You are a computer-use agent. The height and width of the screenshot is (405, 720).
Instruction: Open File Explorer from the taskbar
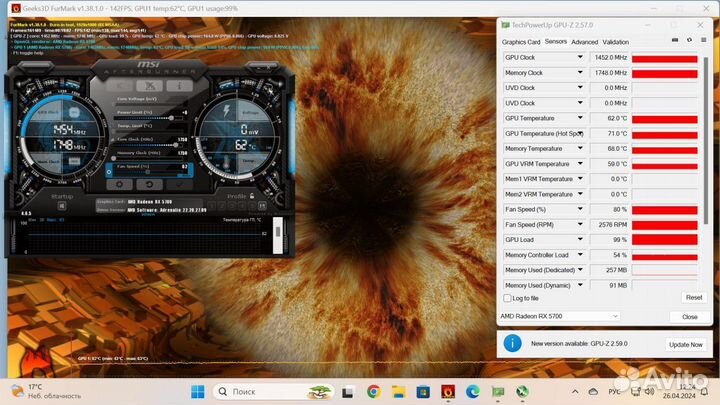pyautogui.click(x=398, y=392)
